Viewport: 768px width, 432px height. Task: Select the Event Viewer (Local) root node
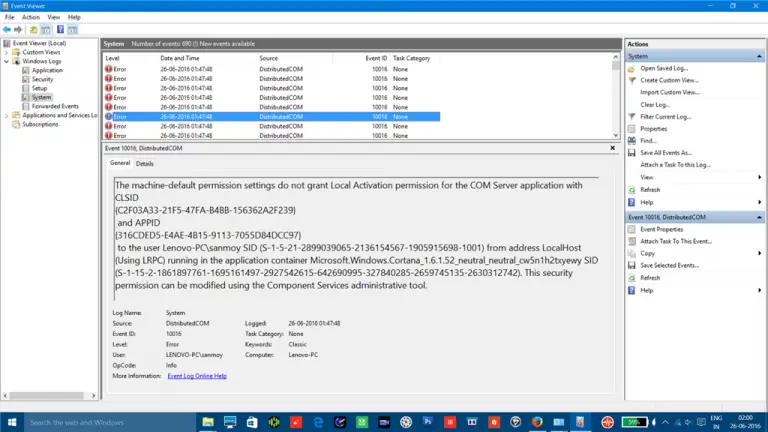[x=39, y=43]
